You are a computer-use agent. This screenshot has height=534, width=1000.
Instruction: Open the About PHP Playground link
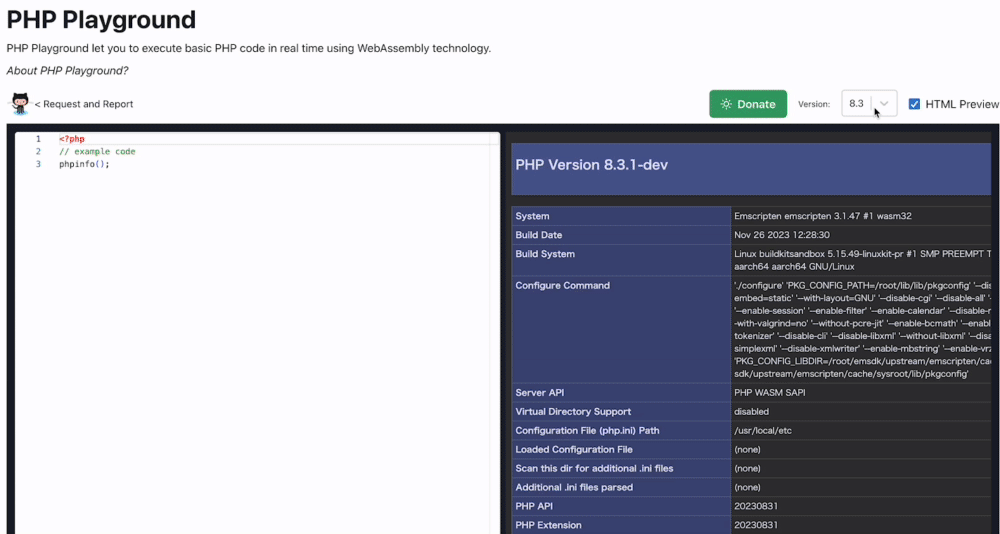[x=67, y=70]
